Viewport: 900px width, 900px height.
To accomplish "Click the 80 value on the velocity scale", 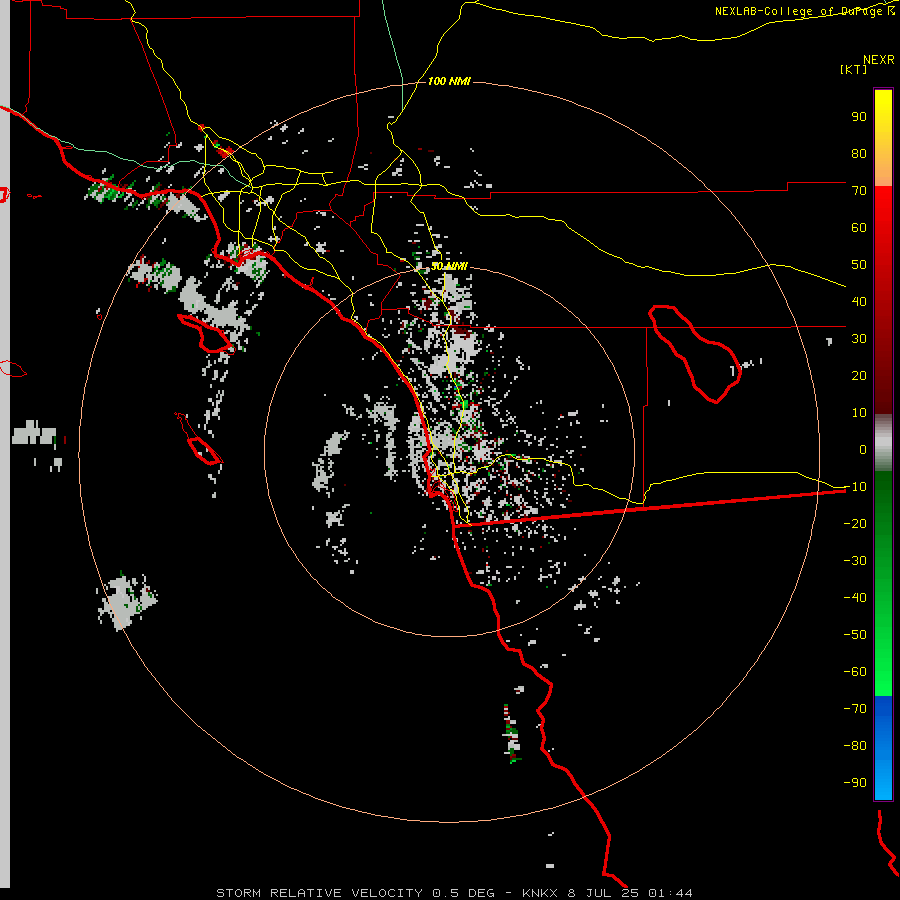I will (x=859, y=154).
